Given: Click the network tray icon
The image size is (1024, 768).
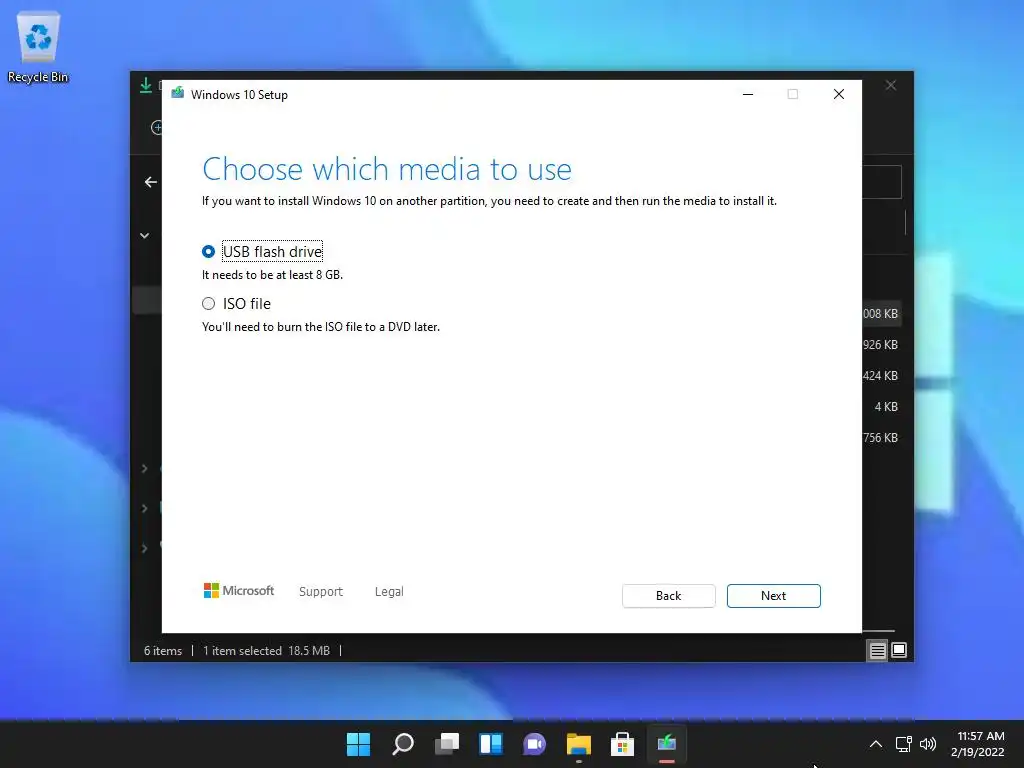Looking at the screenshot, I should [x=904, y=744].
